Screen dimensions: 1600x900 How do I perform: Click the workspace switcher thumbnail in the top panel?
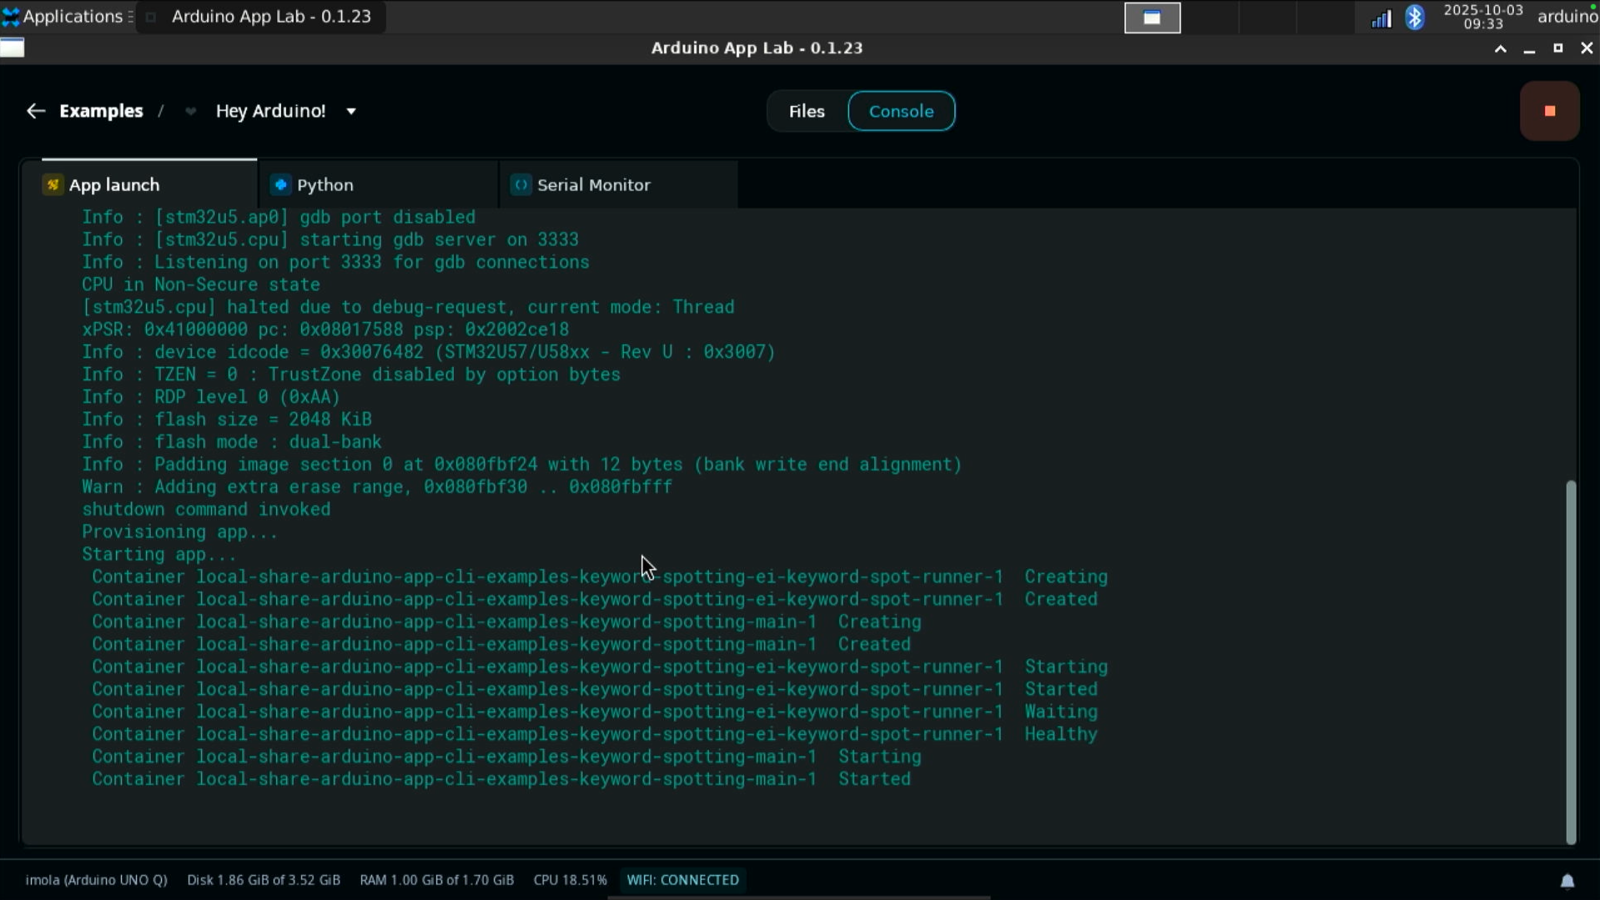(1152, 18)
